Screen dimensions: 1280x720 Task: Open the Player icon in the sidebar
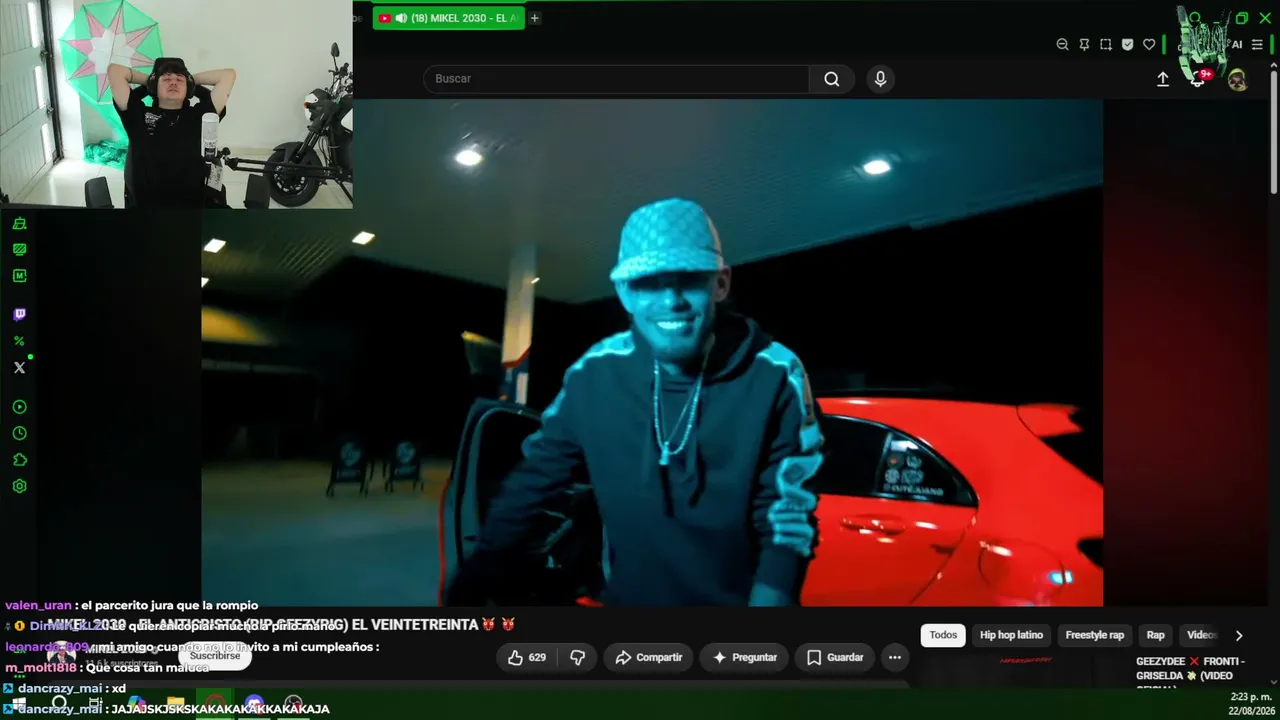coord(19,407)
